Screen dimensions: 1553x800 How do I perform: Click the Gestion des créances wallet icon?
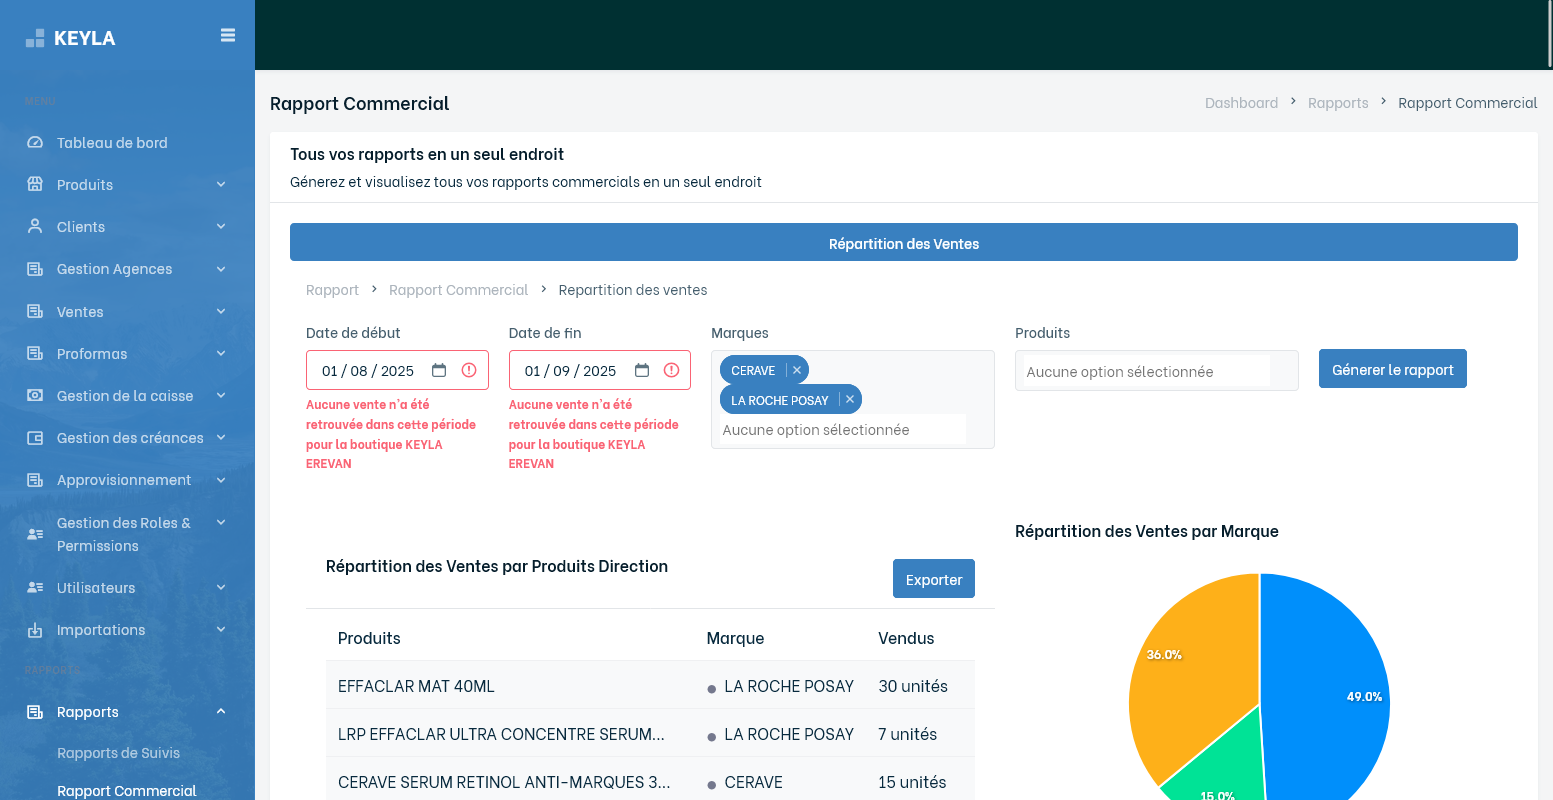(x=35, y=438)
